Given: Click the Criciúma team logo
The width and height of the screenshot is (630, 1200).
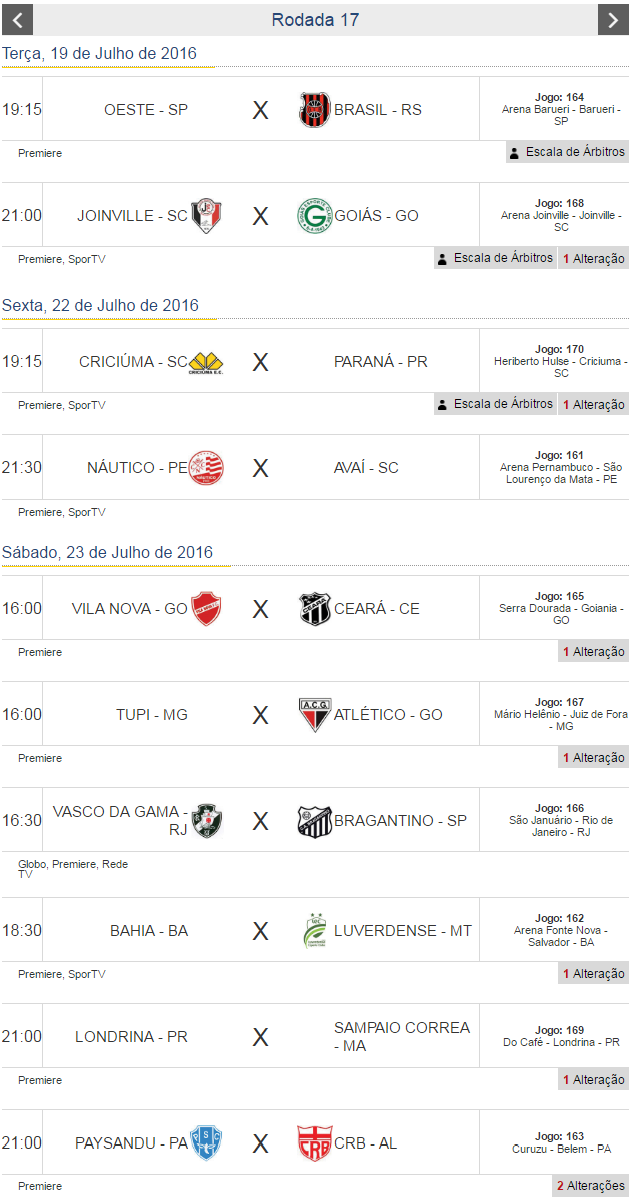Looking at the screenshot, I should pyautogui.click(x=206, y=362).
